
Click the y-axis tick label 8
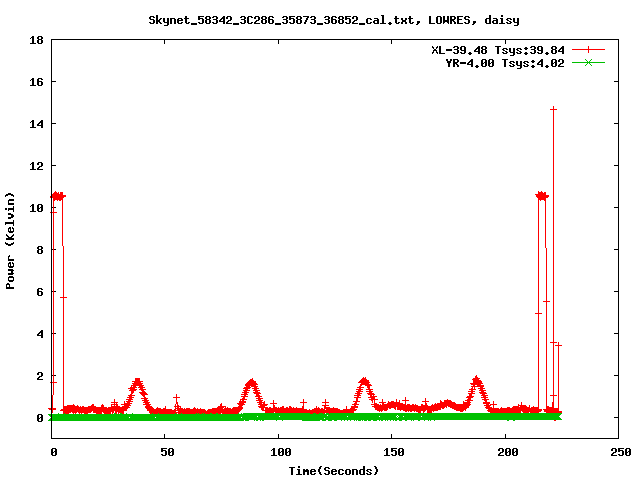(x=40, y=250)
